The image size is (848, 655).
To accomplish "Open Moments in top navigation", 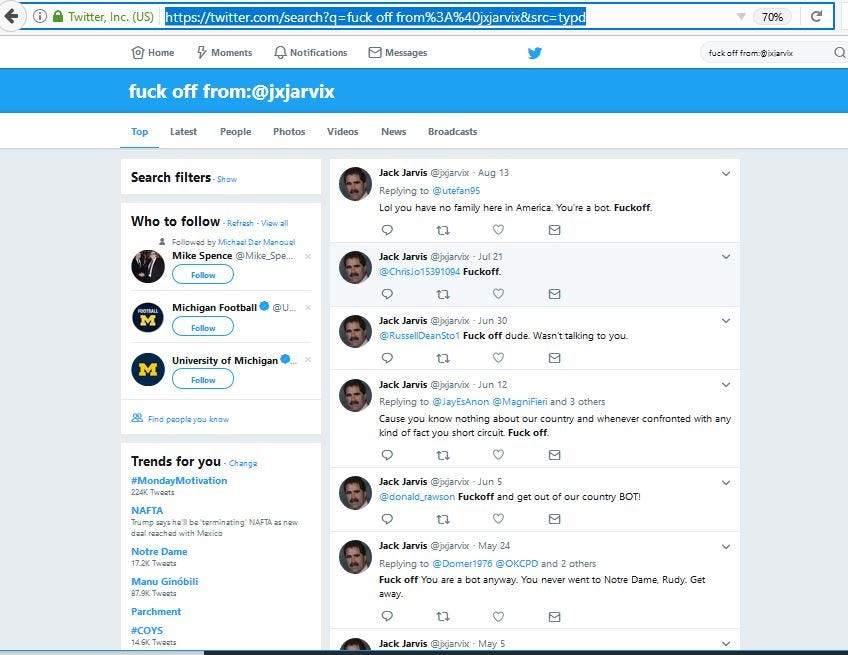I will 224,52.
